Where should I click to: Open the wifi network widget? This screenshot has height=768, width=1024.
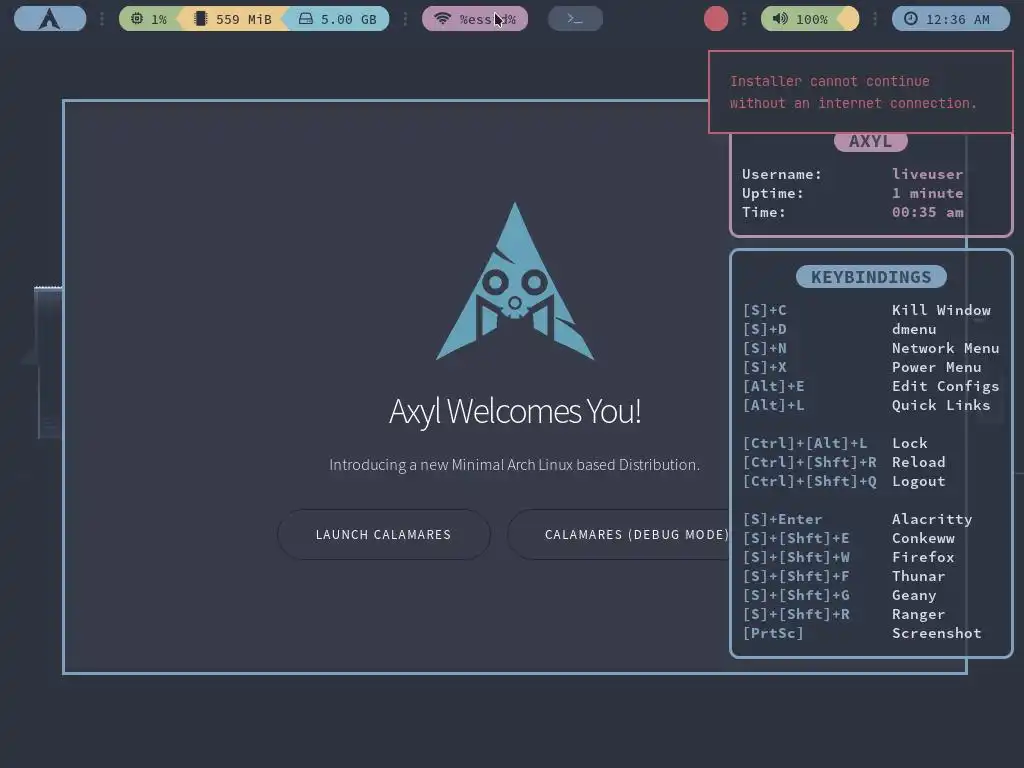click(x=475, y=19)
